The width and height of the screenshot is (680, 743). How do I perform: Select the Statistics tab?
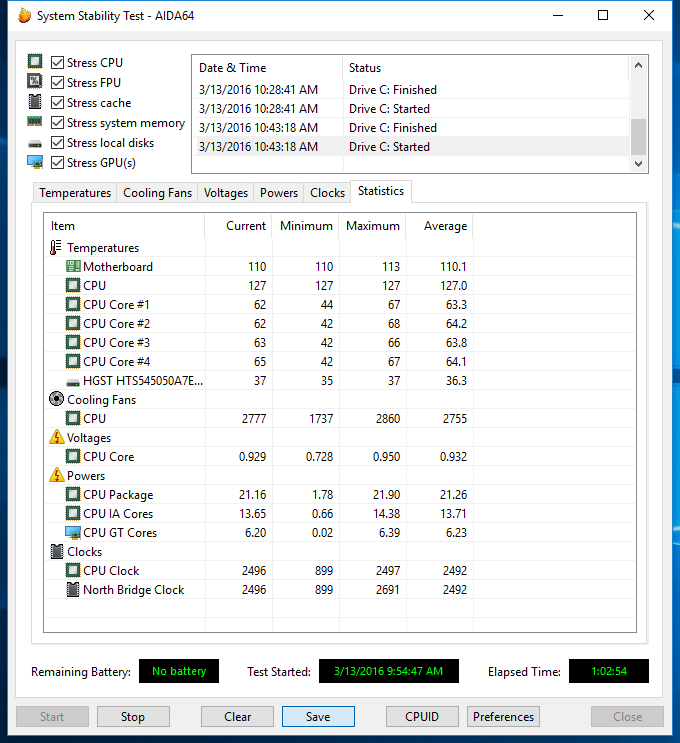click(x=381, y=191)
